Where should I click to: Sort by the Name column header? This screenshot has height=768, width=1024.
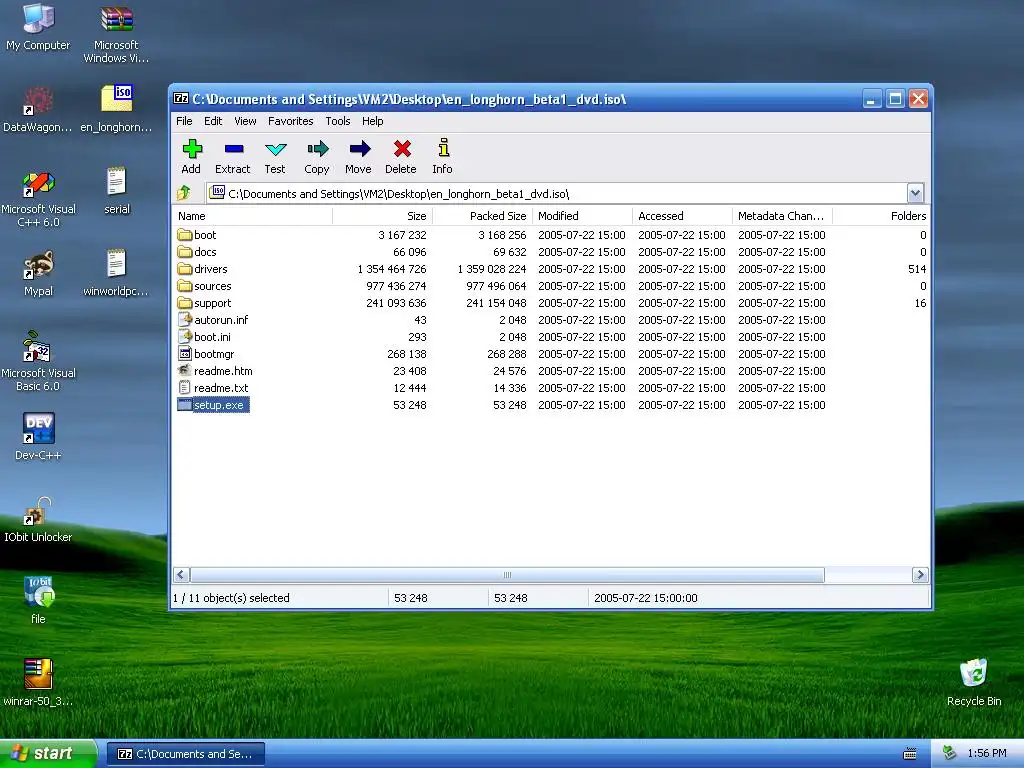[x=253, y=216]
